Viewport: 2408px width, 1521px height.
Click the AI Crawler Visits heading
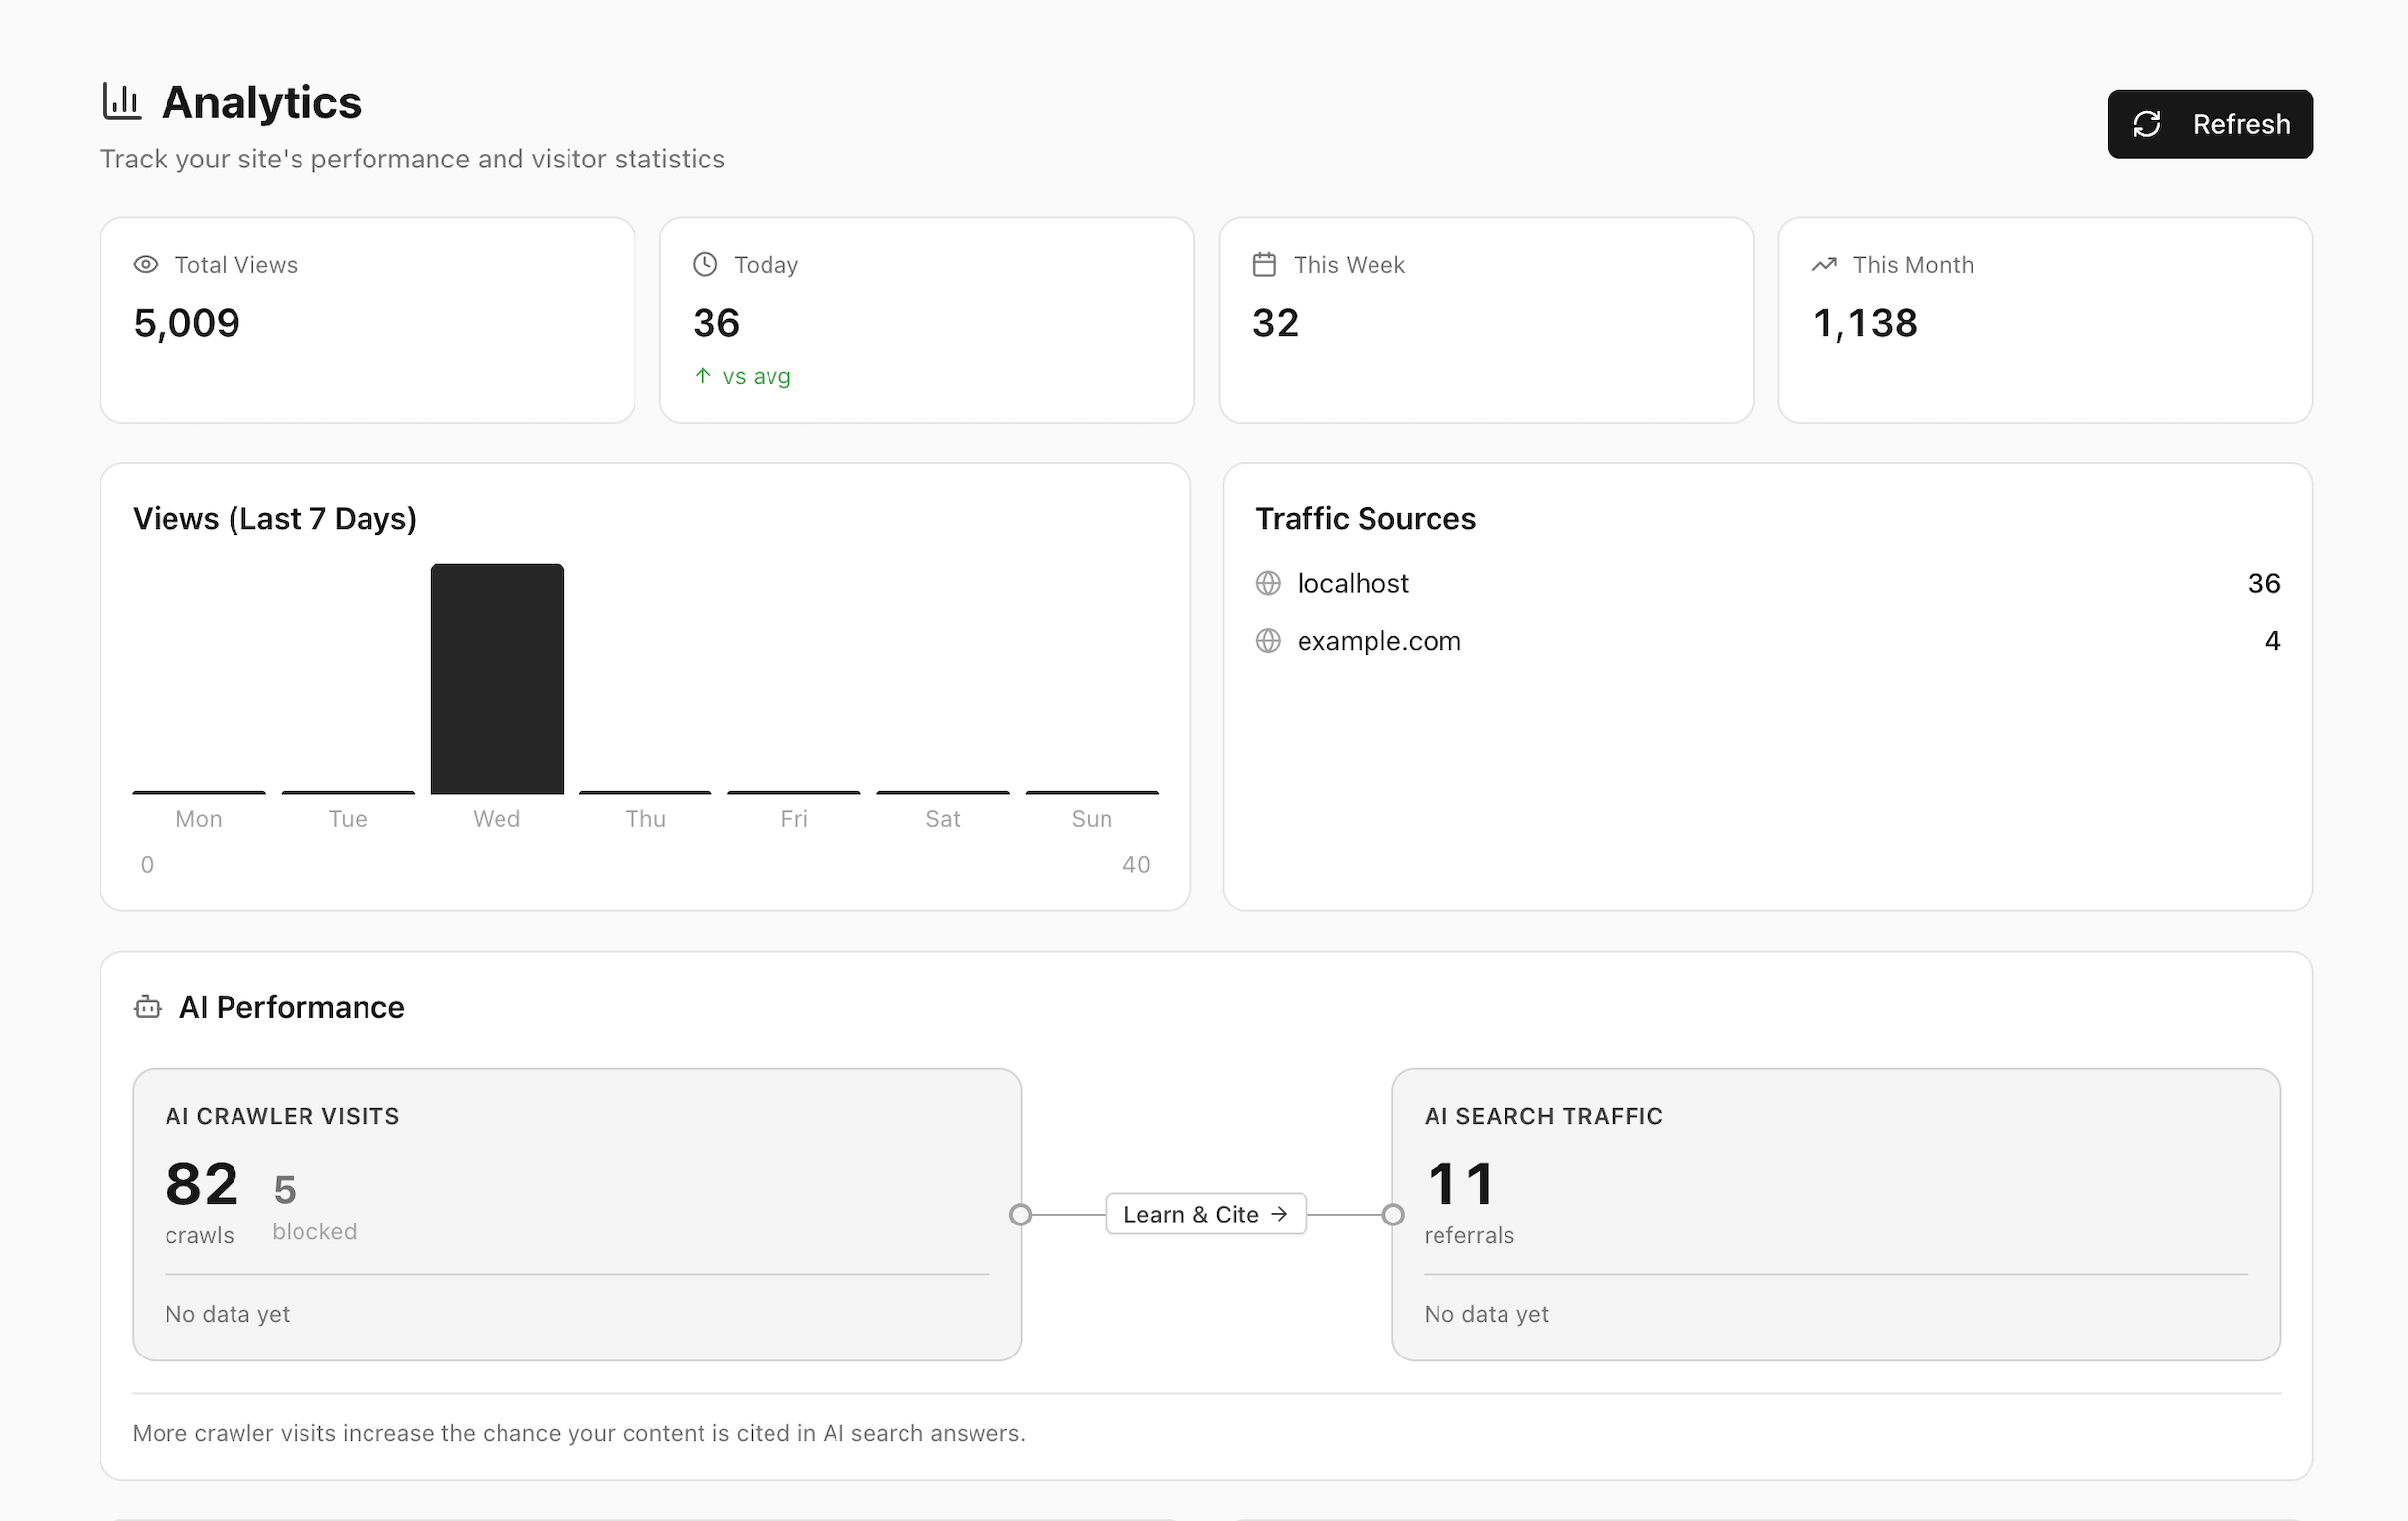282,1116
